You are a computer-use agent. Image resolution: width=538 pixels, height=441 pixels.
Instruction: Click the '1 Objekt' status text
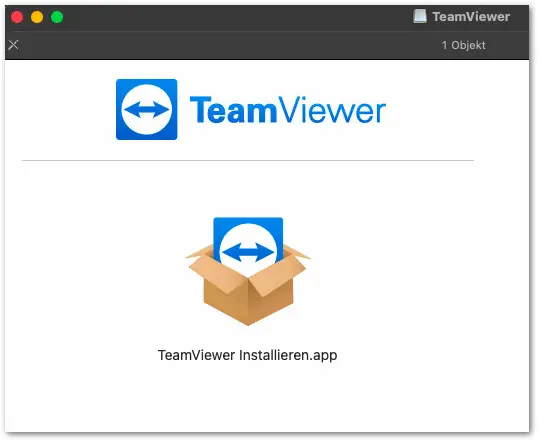pos(464,45)
